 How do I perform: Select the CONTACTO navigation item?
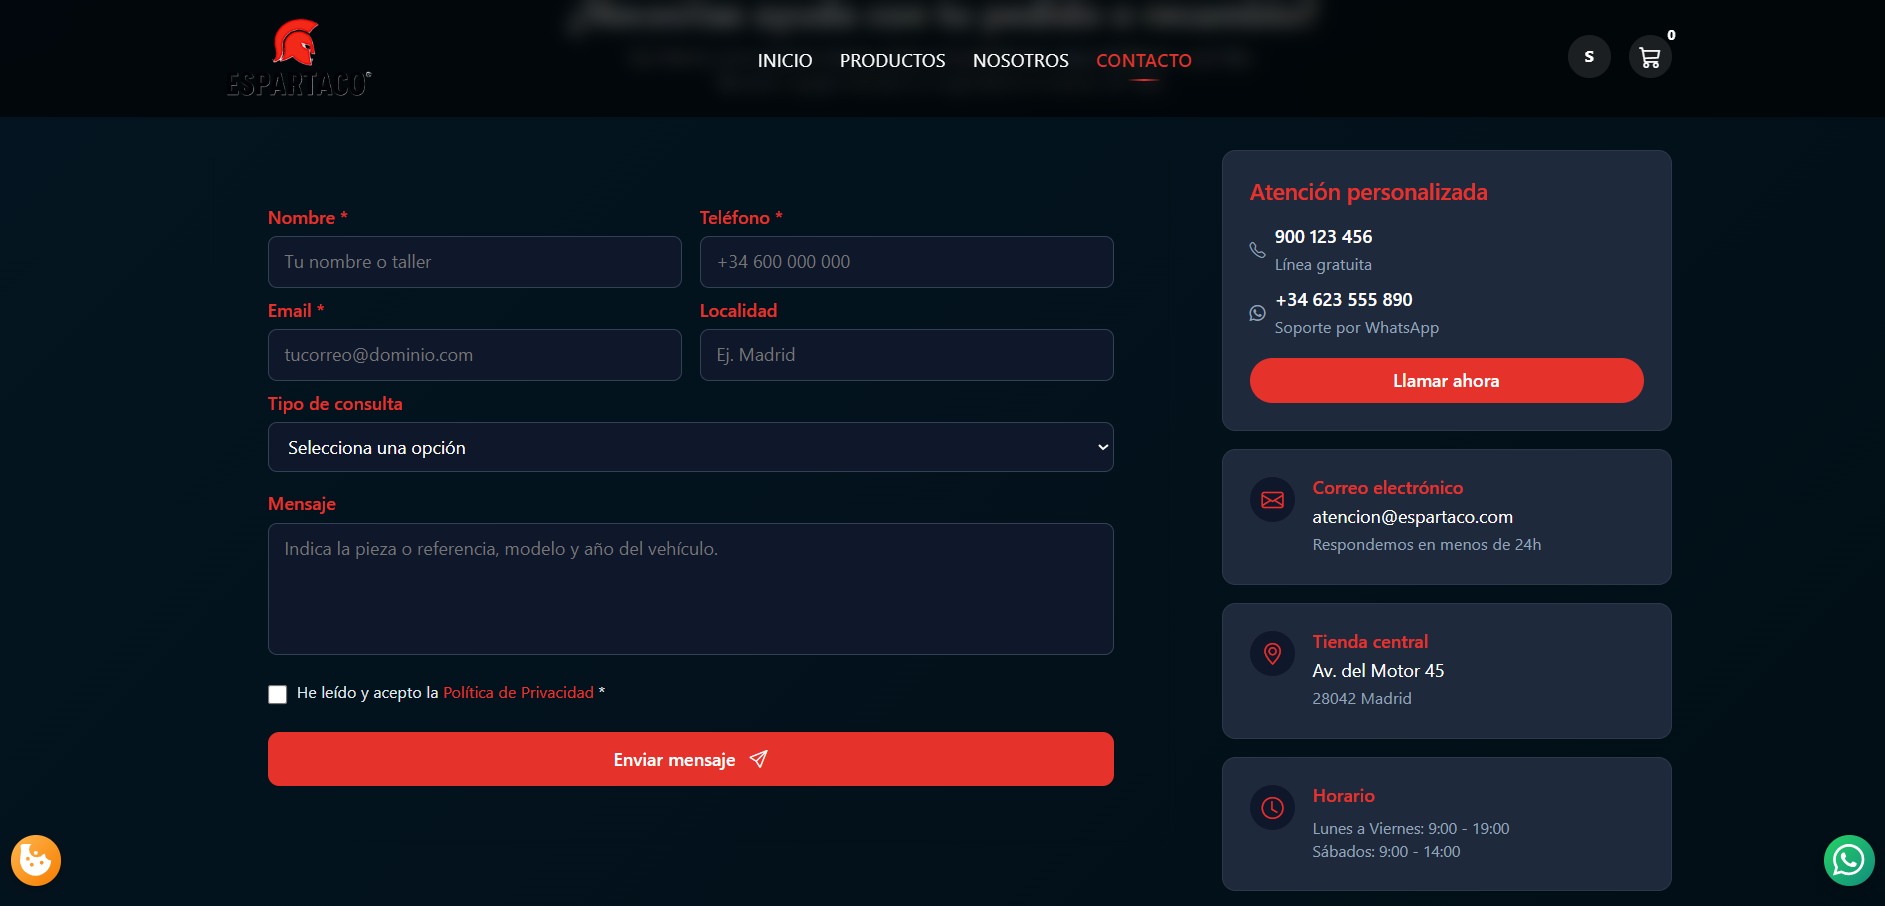(1144, 61)
